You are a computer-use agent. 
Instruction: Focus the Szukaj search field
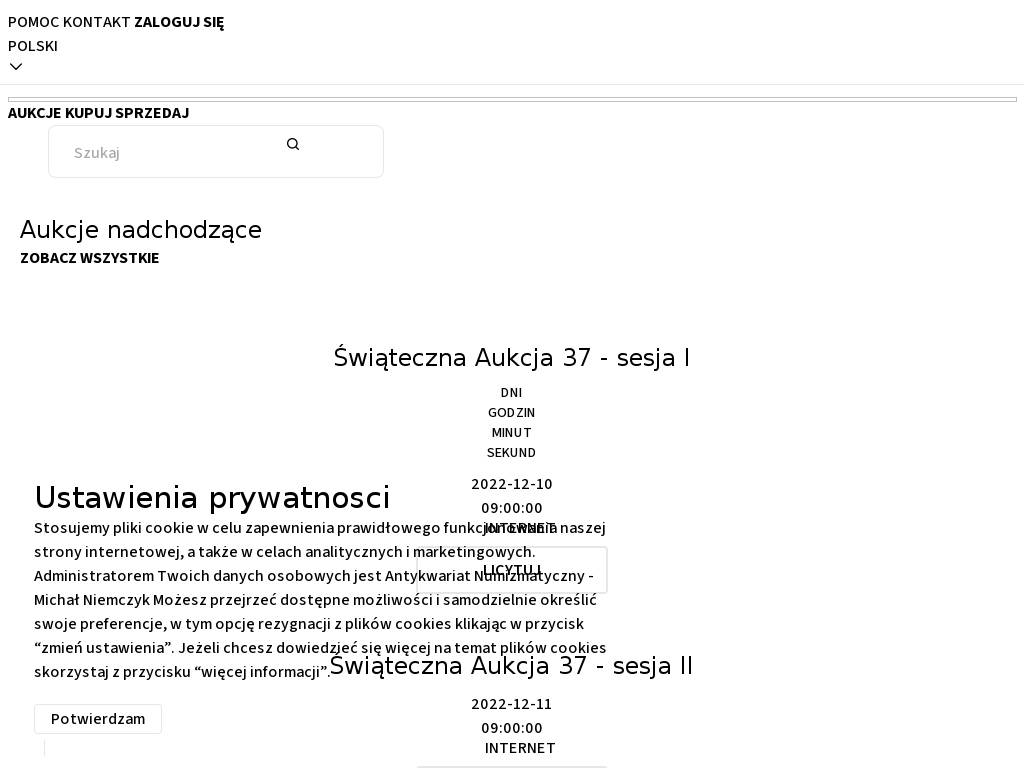[170, 153]
